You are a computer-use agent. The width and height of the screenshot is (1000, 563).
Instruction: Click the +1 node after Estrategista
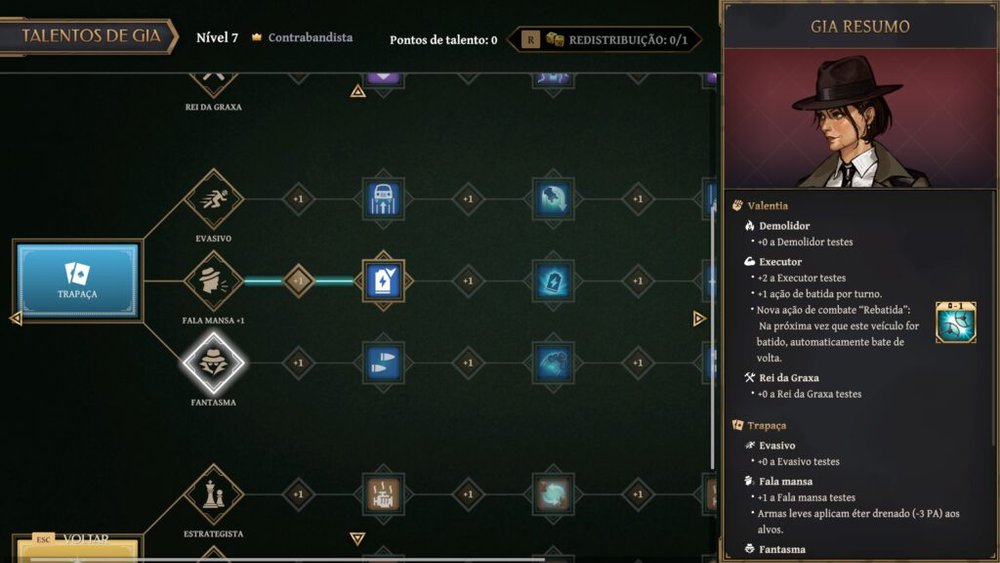coord(298,494)
